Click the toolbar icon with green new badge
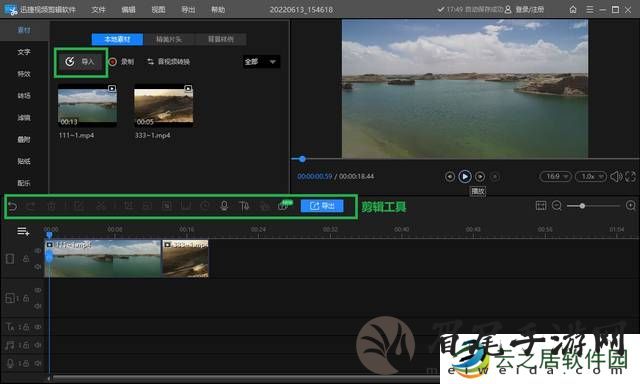640x384 pixels. pos(284,205)
